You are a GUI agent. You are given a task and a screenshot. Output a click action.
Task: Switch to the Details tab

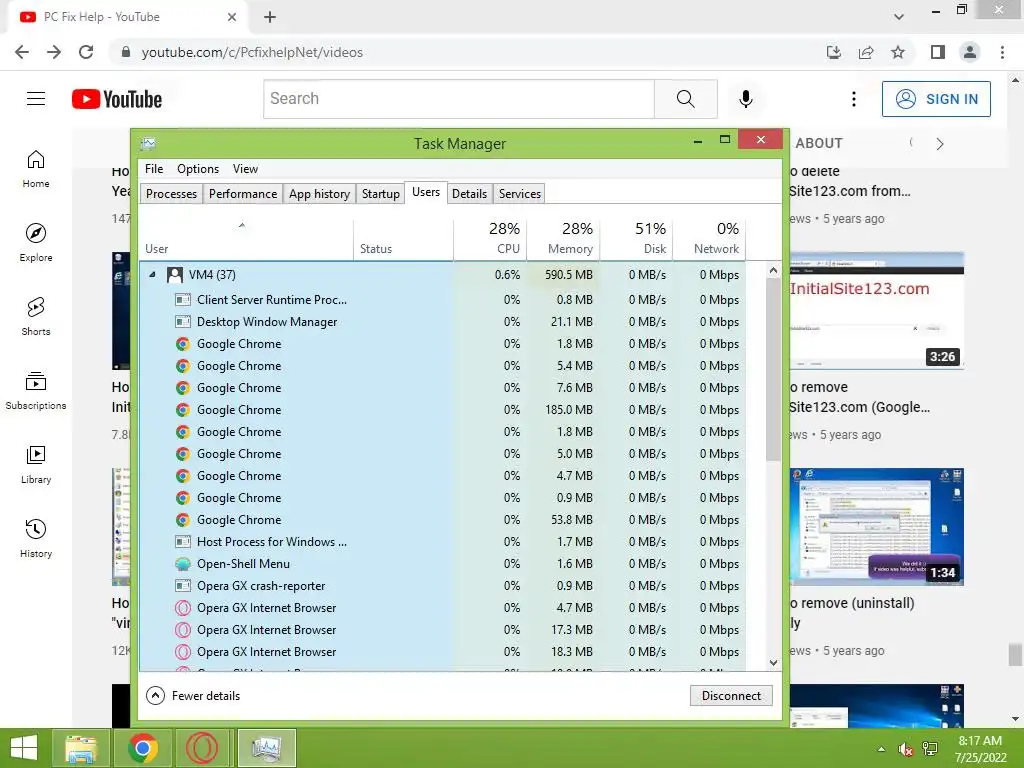pyautogui.click(x=470, y=194)
